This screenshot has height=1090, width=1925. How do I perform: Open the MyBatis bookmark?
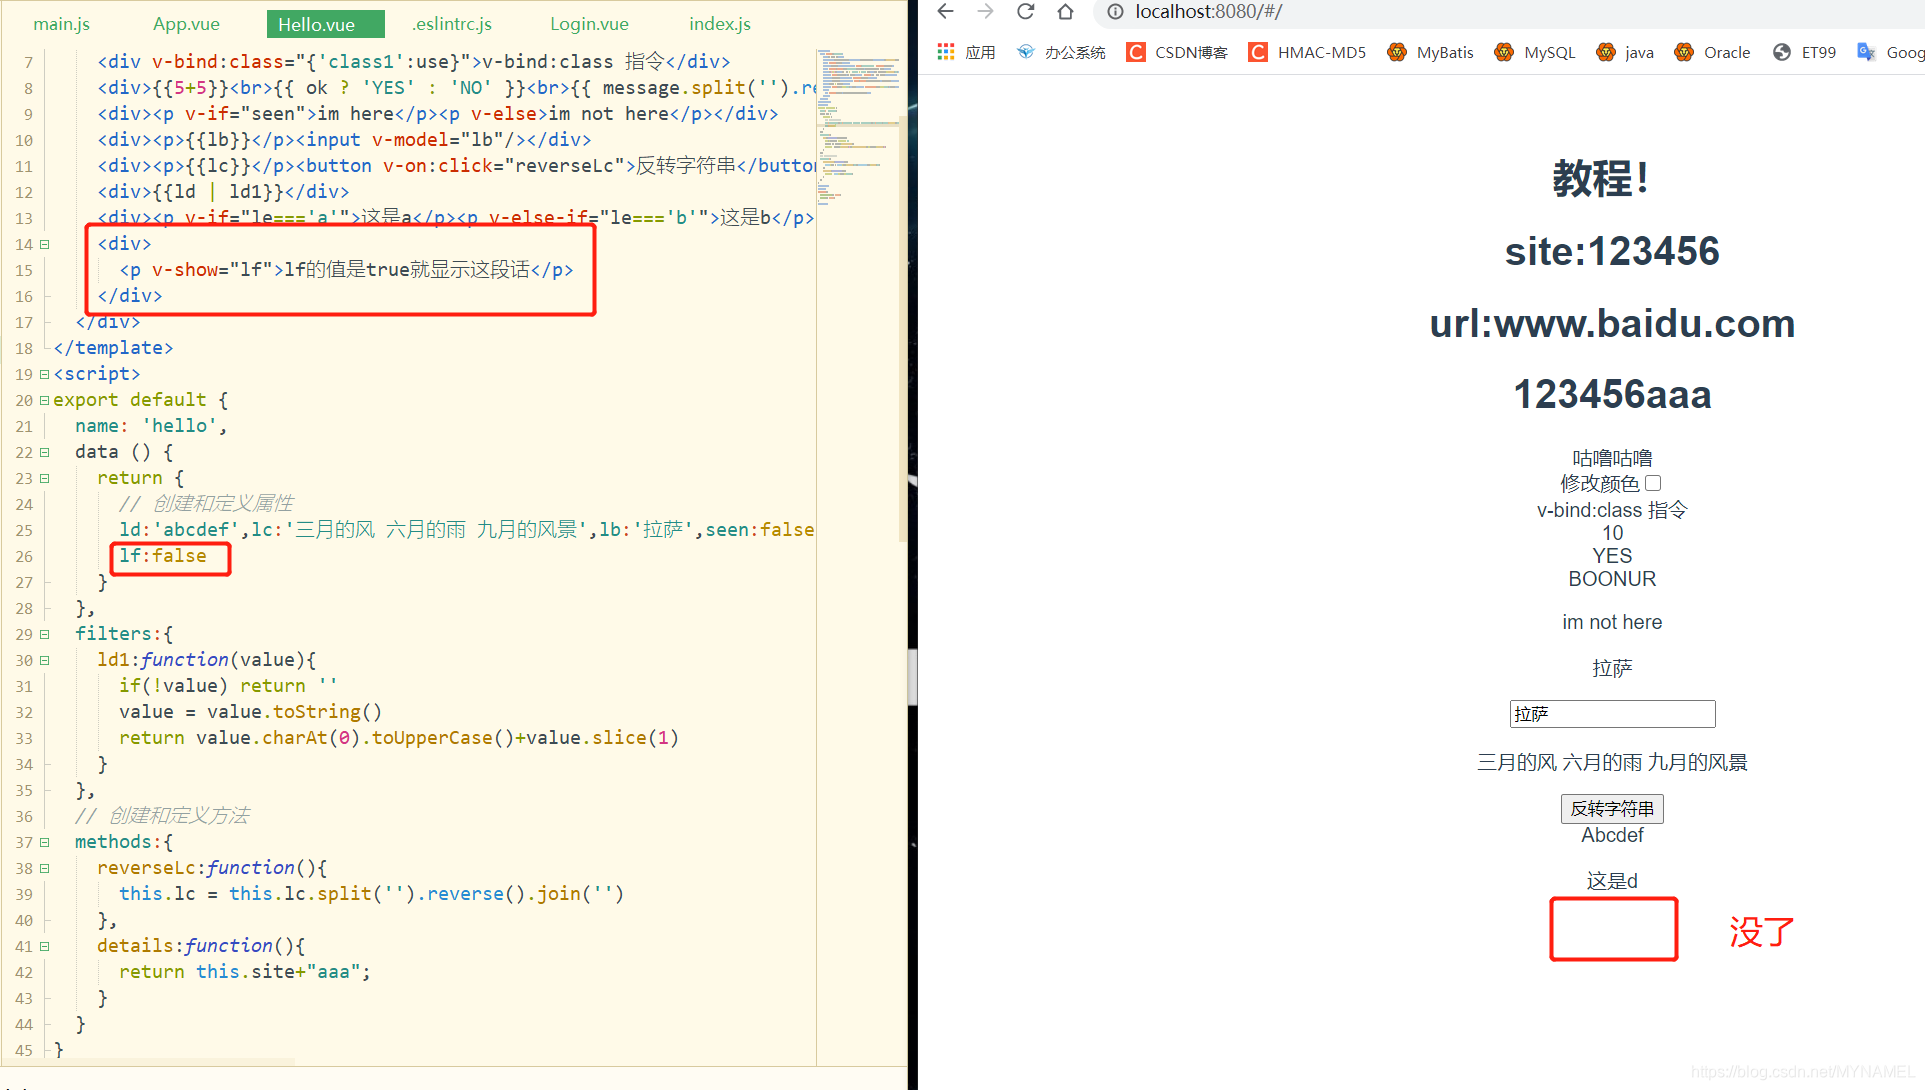point(1430,52)
